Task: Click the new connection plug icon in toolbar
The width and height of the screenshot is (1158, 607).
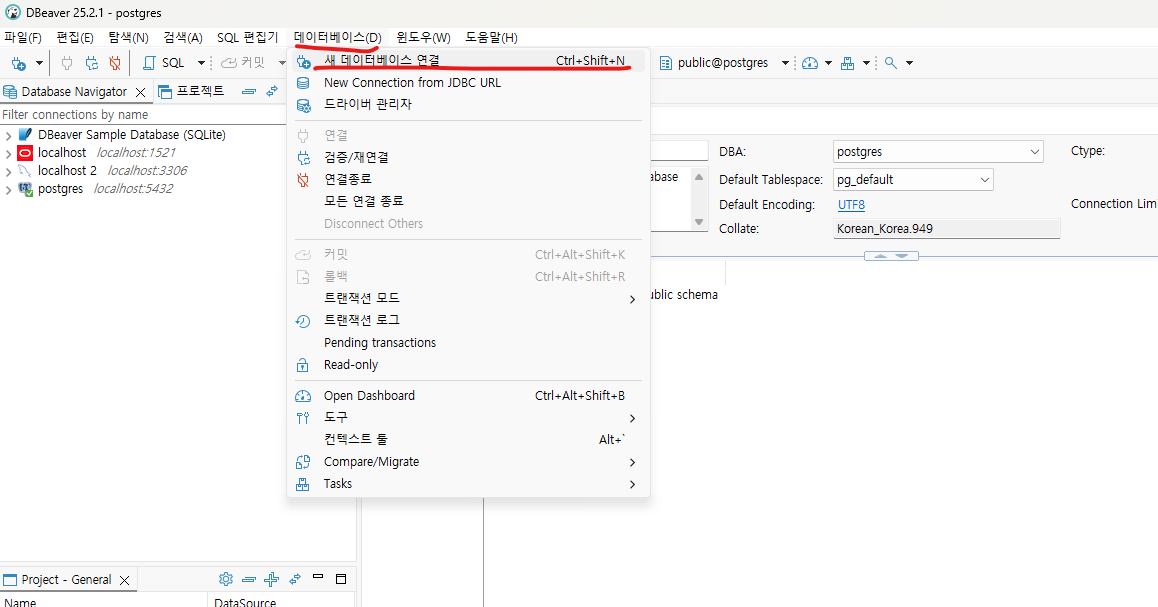Action: 18,64
